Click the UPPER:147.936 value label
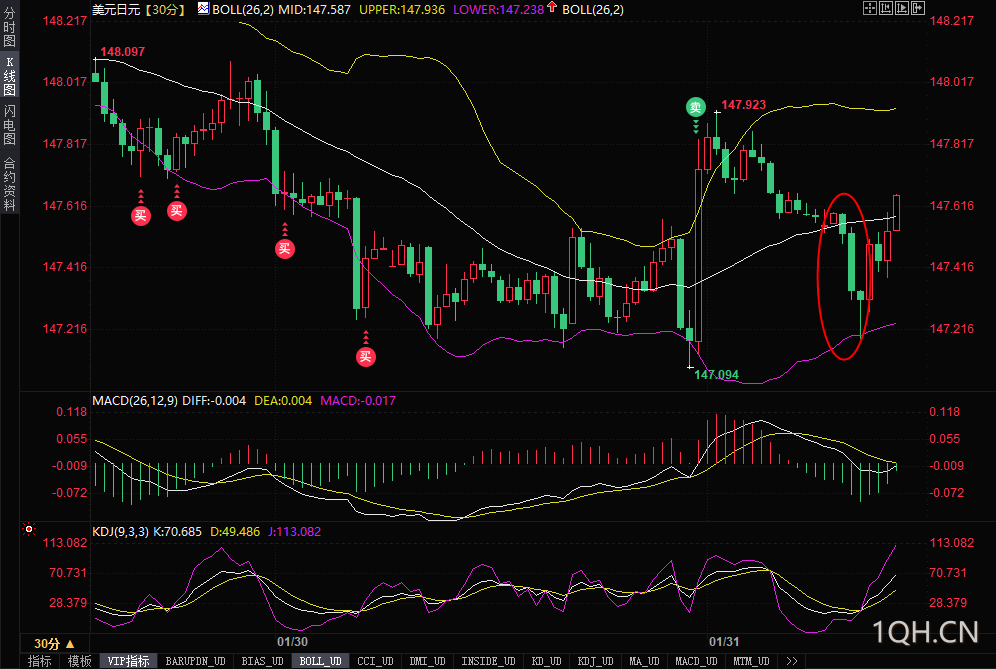The height and width of the screenshot is (669, 996). (402, 10)
